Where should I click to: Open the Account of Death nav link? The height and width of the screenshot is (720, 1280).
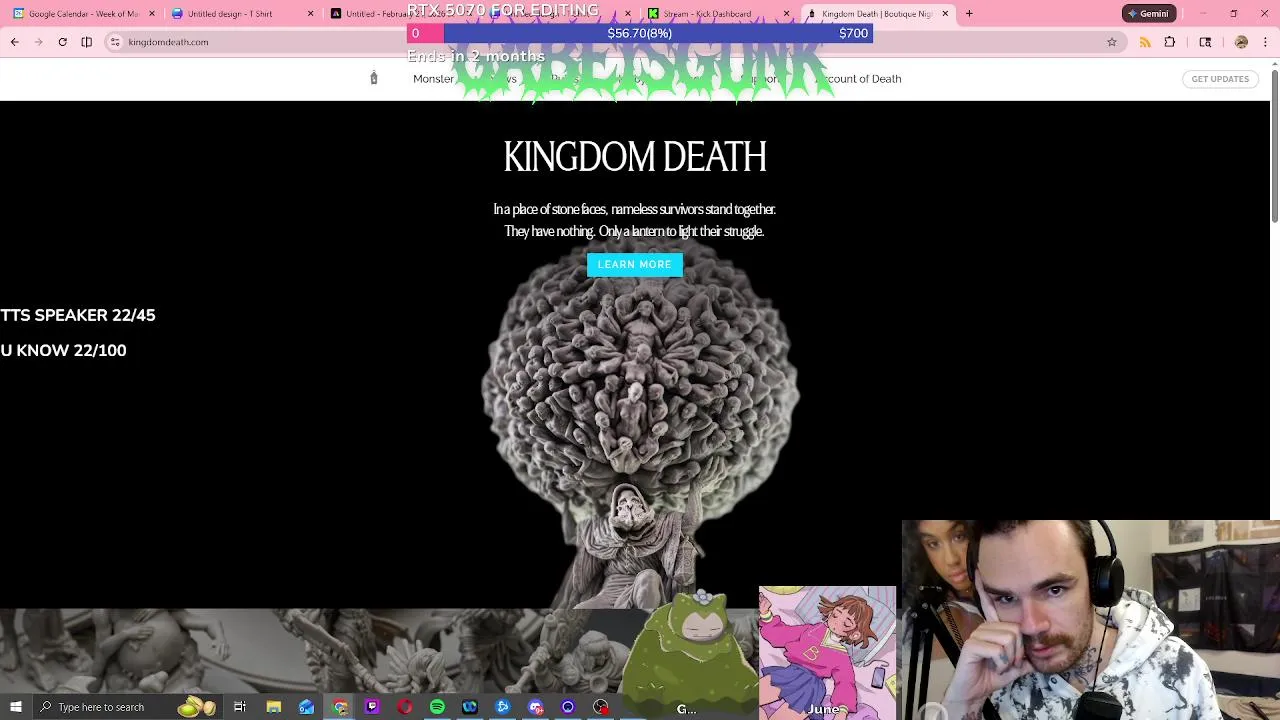click(860, 79)
